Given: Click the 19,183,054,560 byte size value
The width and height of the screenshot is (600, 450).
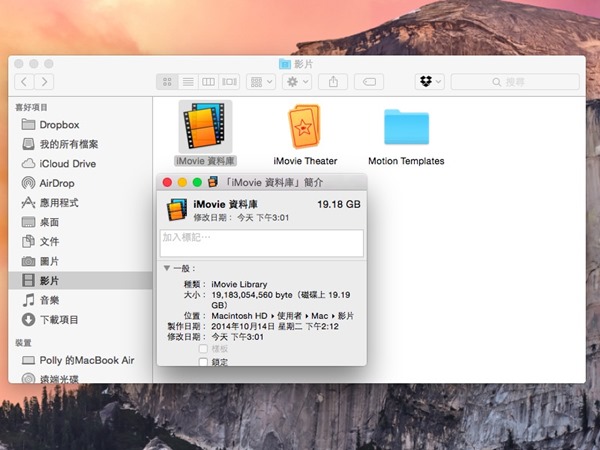Looking at the screenshot, I should 281,300.
